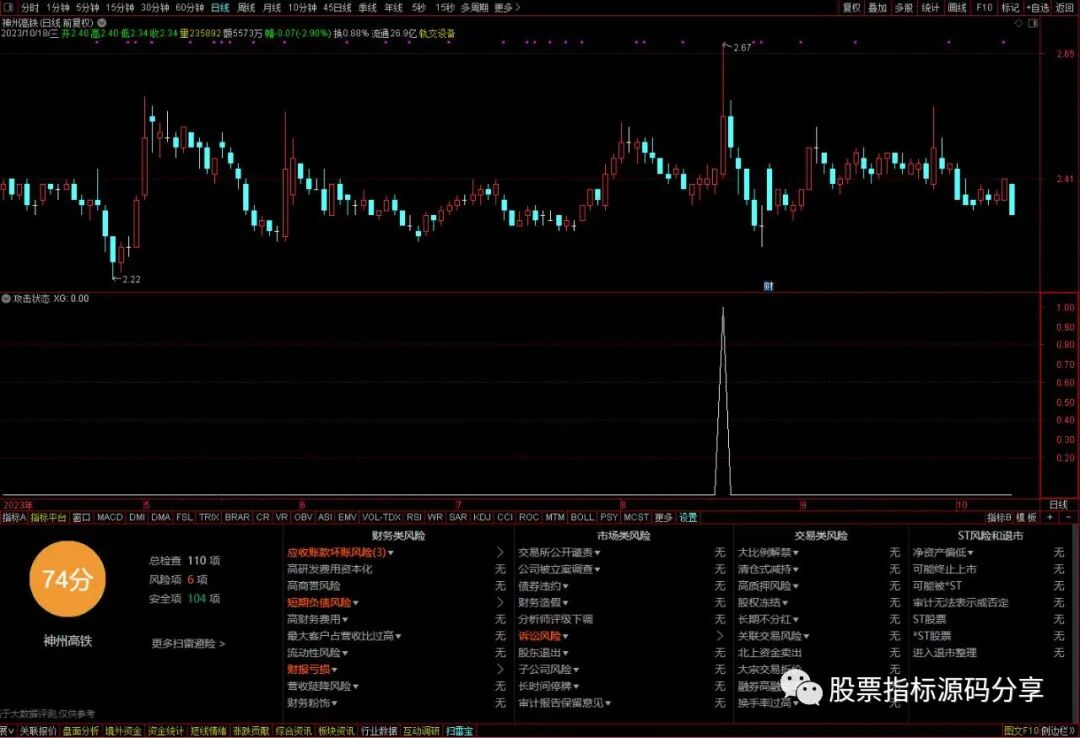Screen dimensions: 1080x738
Task: Click the 标记 mark button
Action: pyautogui.click(x=1010, y=8)
